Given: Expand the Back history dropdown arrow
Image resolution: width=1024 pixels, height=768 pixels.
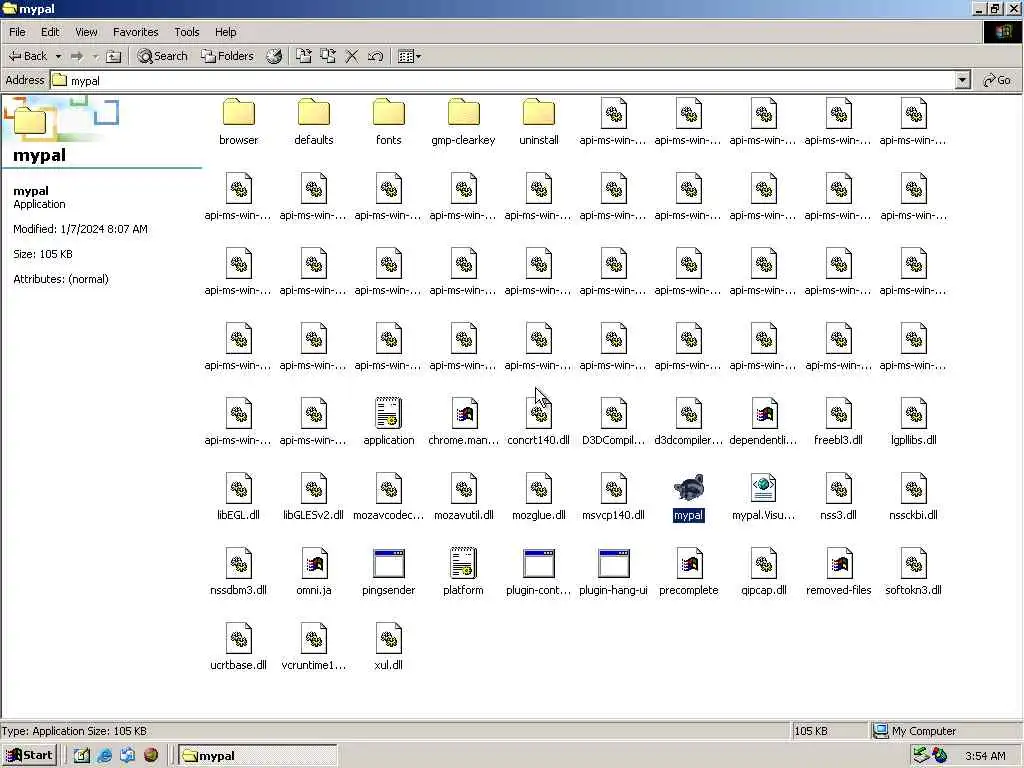Looking at the screenshot, I should [x=58, y=56].
